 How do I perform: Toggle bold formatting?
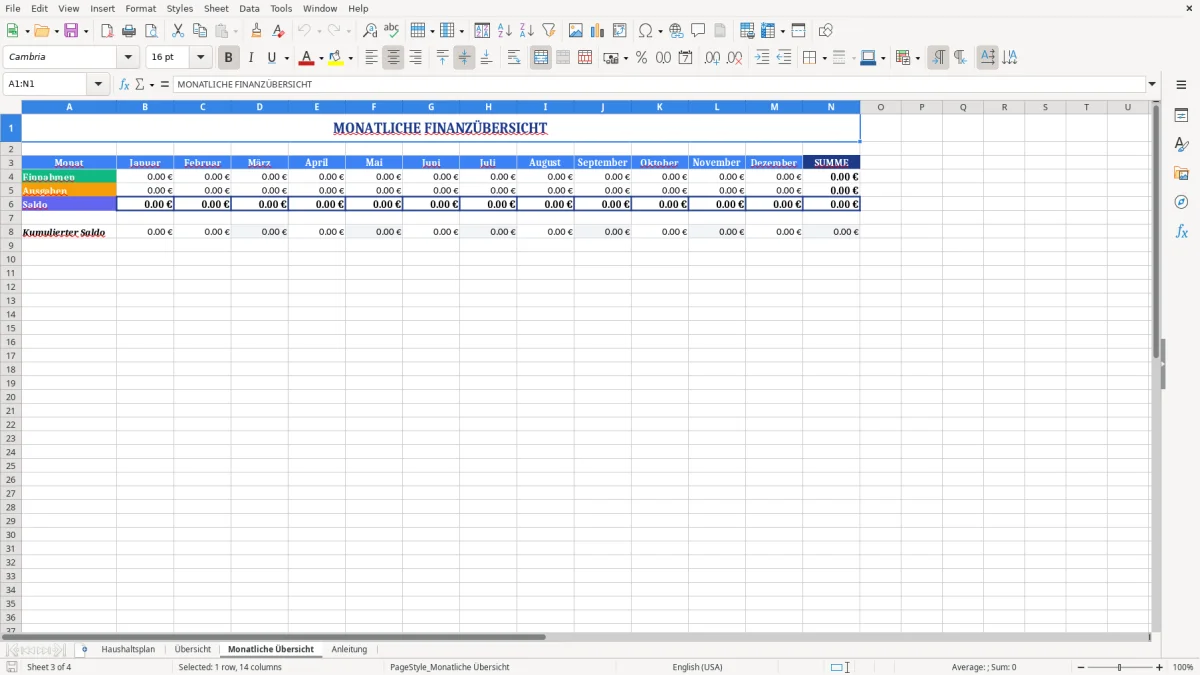tap(228, 57)
